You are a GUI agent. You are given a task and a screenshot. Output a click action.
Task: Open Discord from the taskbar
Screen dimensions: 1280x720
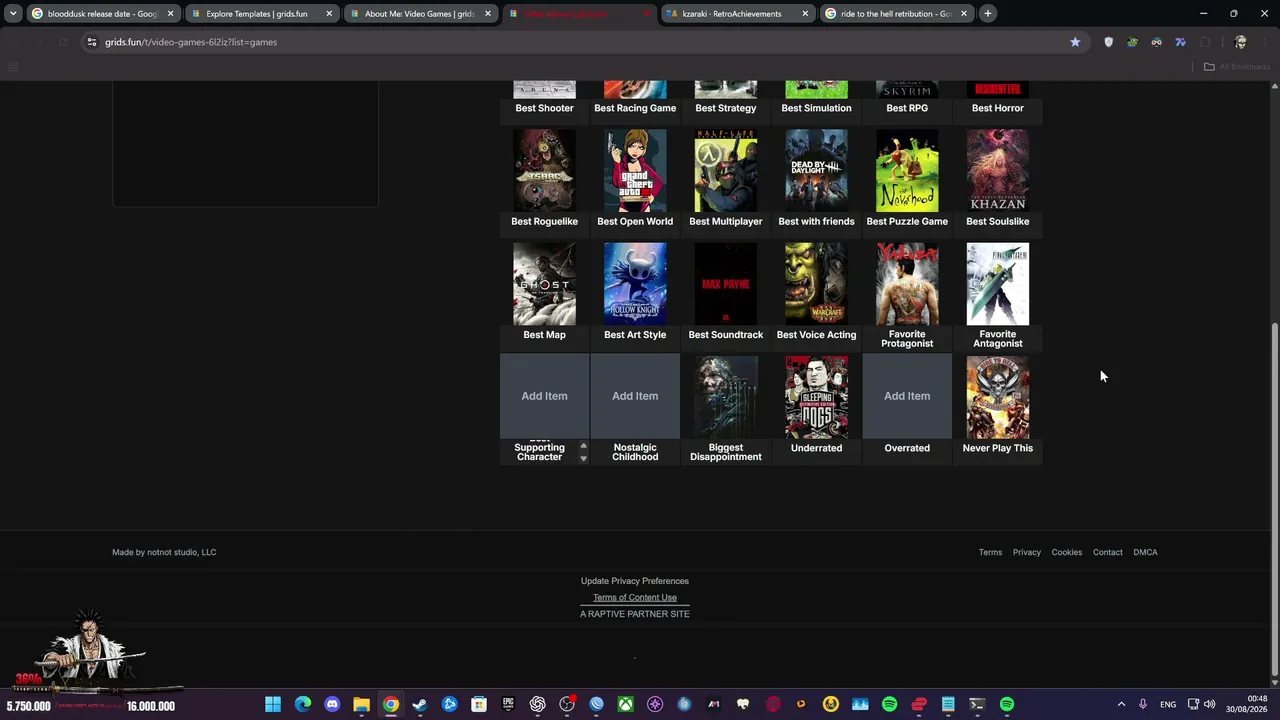pos(332,705)
